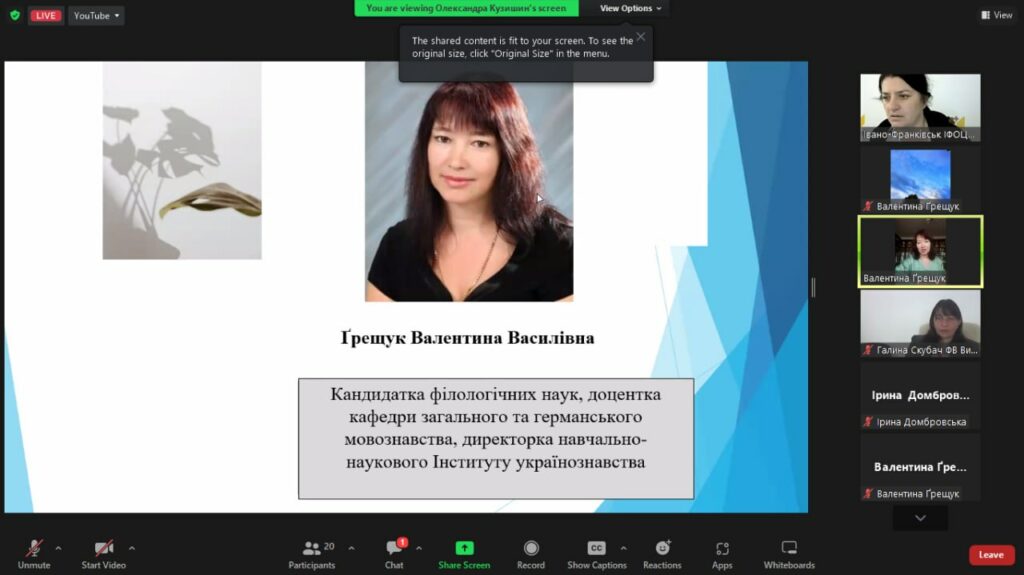Click the green encryption shield icon
Image resolution: width=1024 pixels, height=575 pixels.
tap(14, 15)
